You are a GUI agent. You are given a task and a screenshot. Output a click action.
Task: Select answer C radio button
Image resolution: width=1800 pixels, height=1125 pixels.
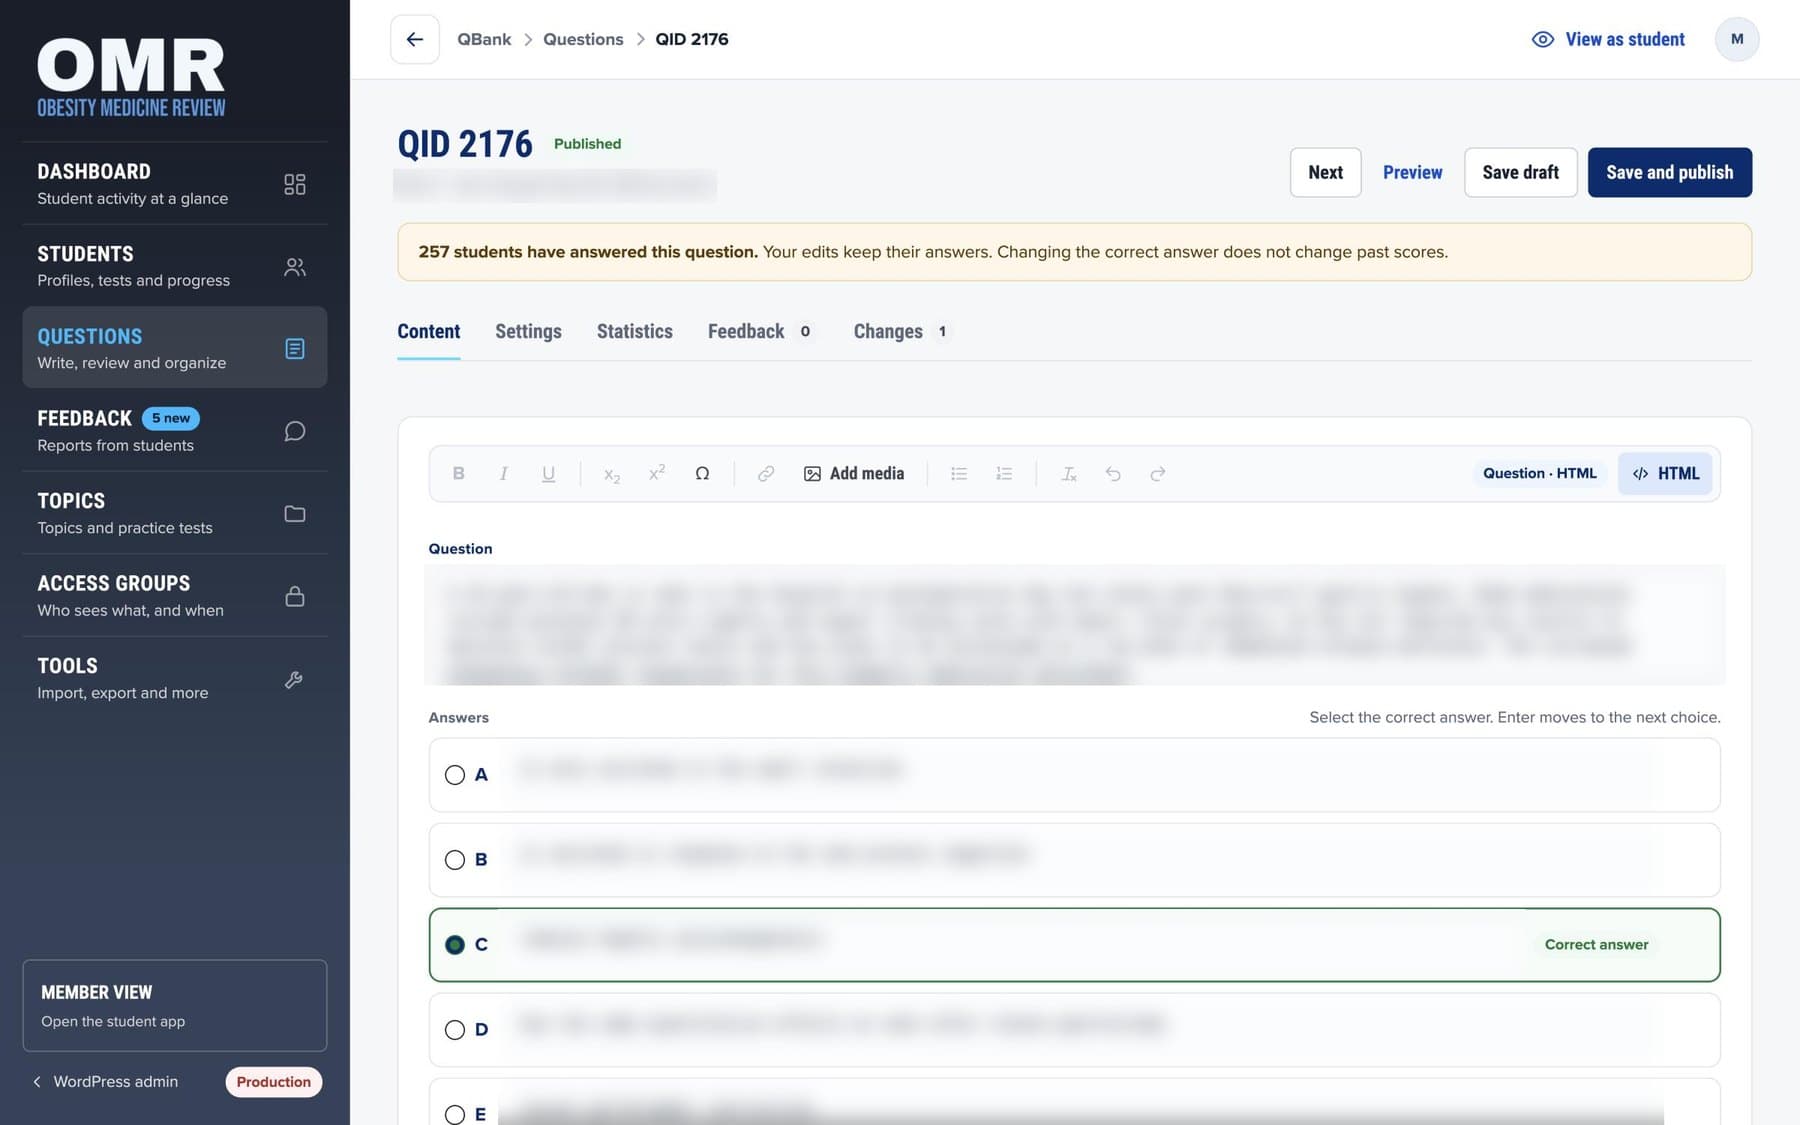click(455, 945)
